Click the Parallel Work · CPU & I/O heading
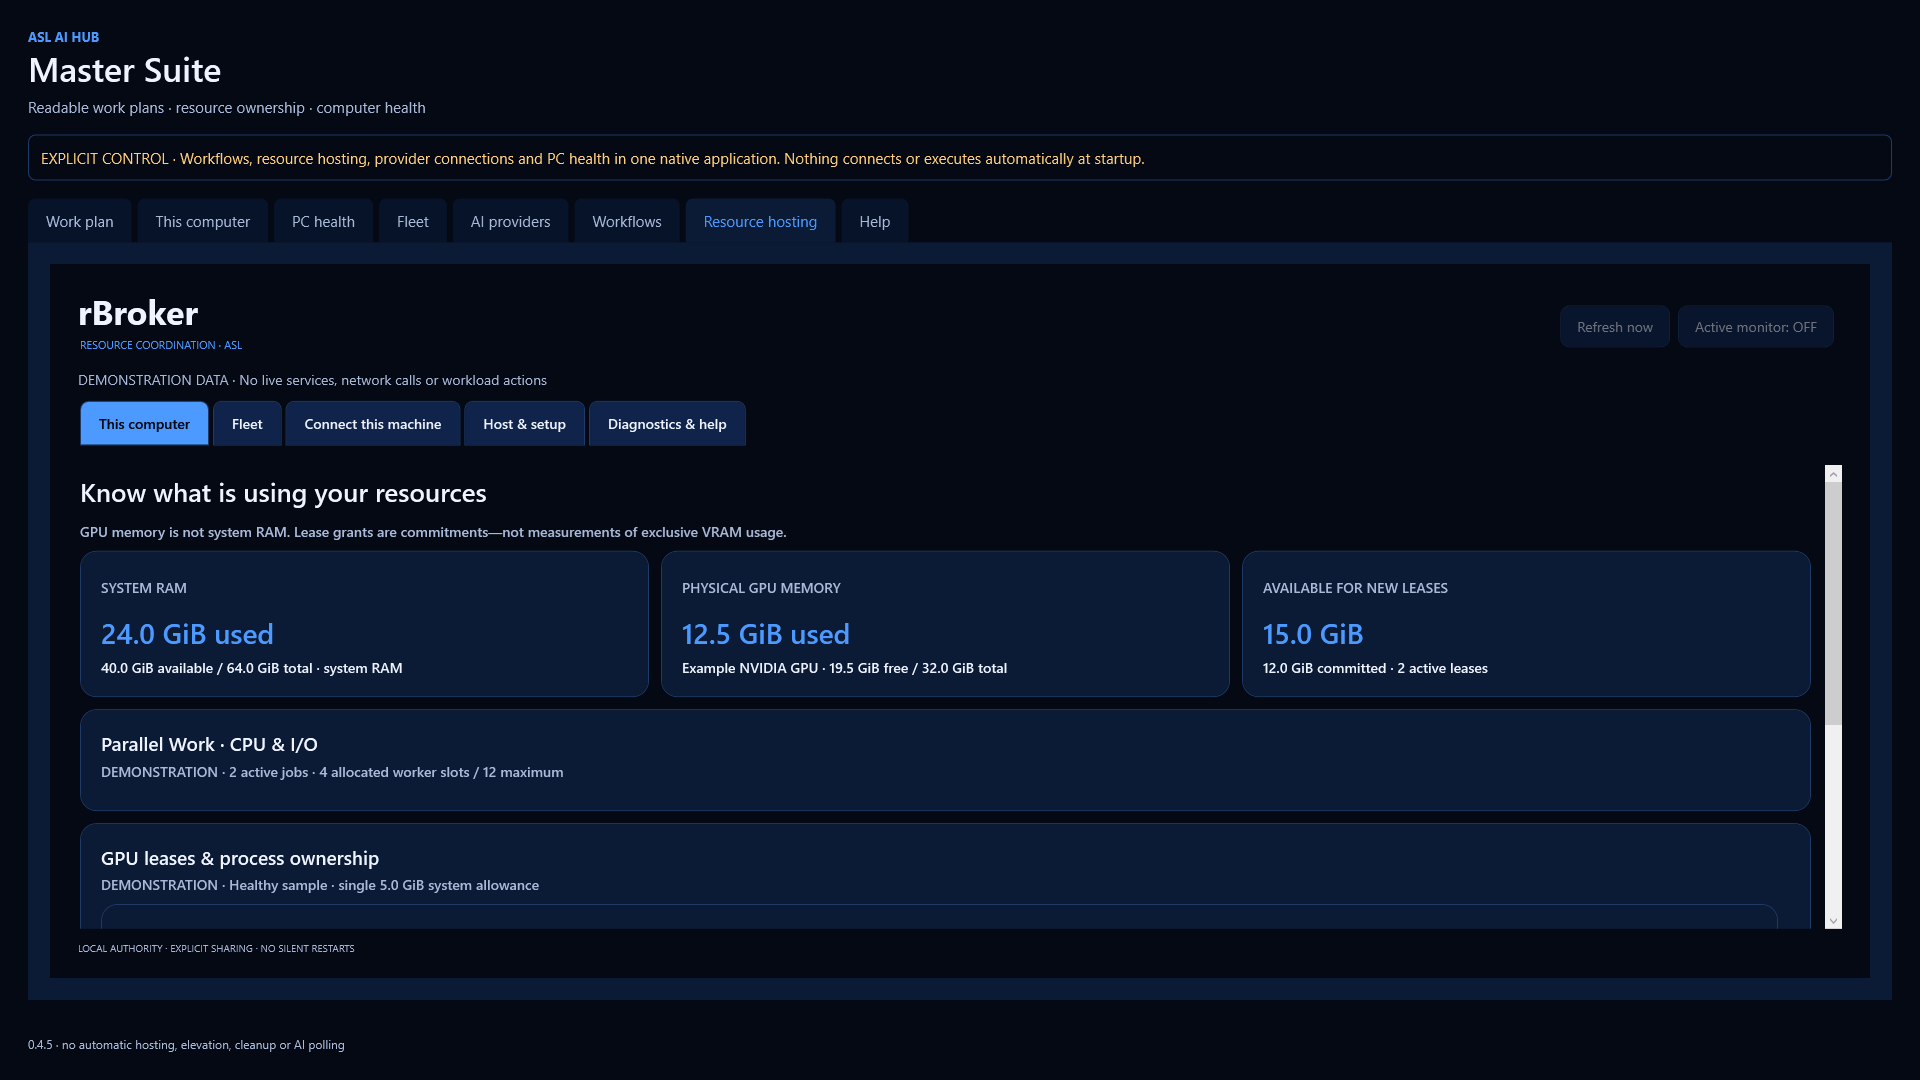Image resolution: width=1920 pixels, height=1080 pixels. 209,744
